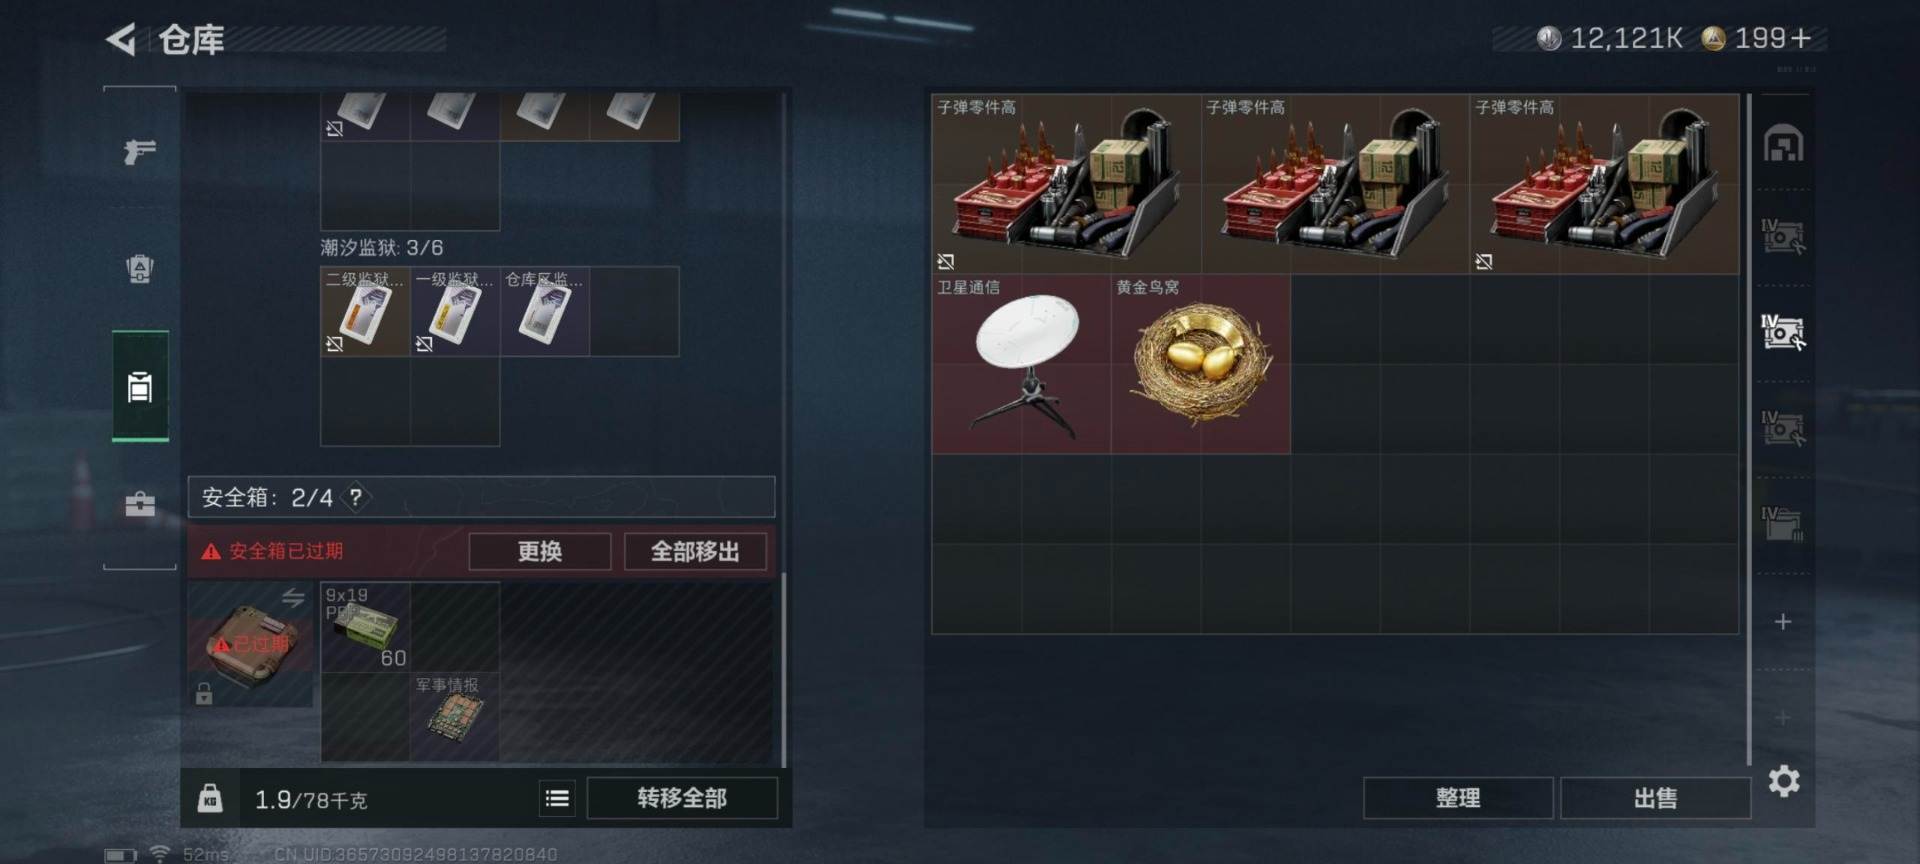Add currency with the plus next to 199
The width and height of the screenshot is (1920, 864).
click(x=1801, y=38)
